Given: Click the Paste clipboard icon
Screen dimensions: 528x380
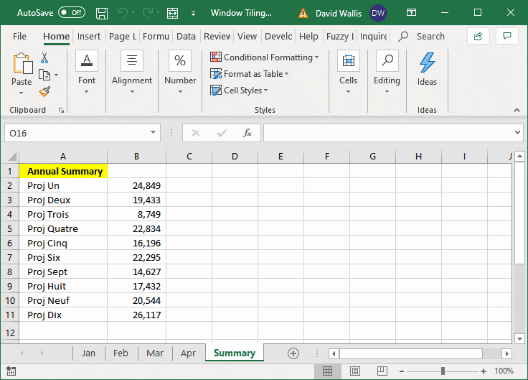Looking at the screenshot, I should tap(22, 63).
